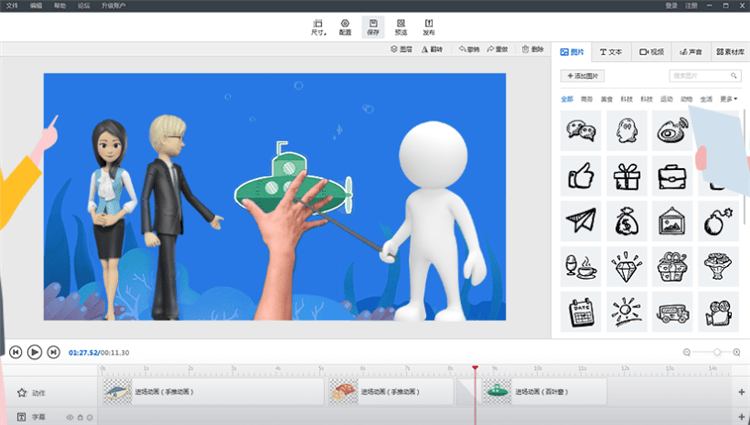The image size is (750, 425).
Task: Click plus expander on 动作 track row
Action: (x=741, y=392)
